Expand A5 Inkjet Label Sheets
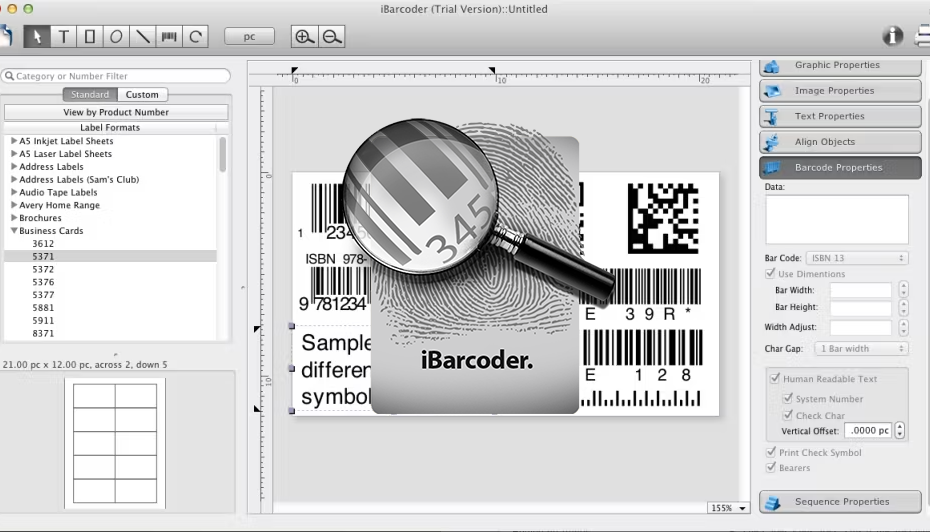Screen dimensions: 930x532 [14, 141]
